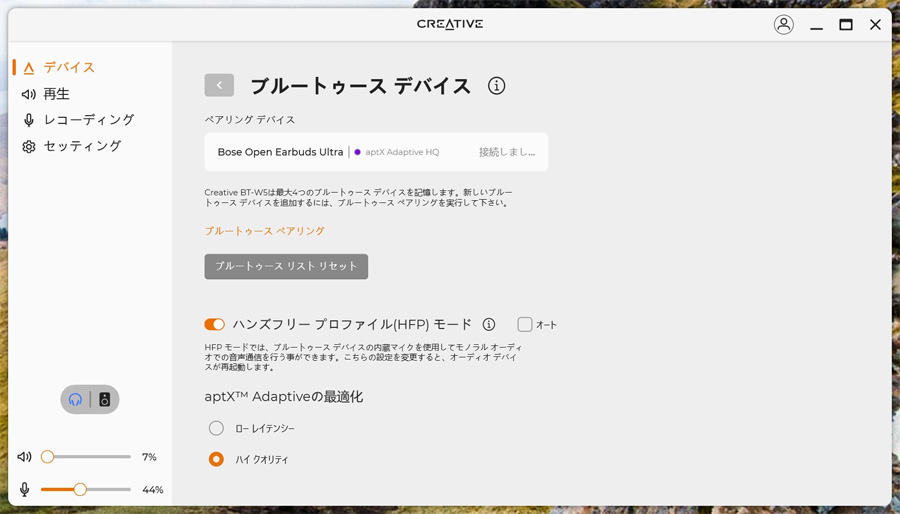
Task: Toggle Hands-Free Profile (HFP) mode switch
Action: [x=215, y=325]
